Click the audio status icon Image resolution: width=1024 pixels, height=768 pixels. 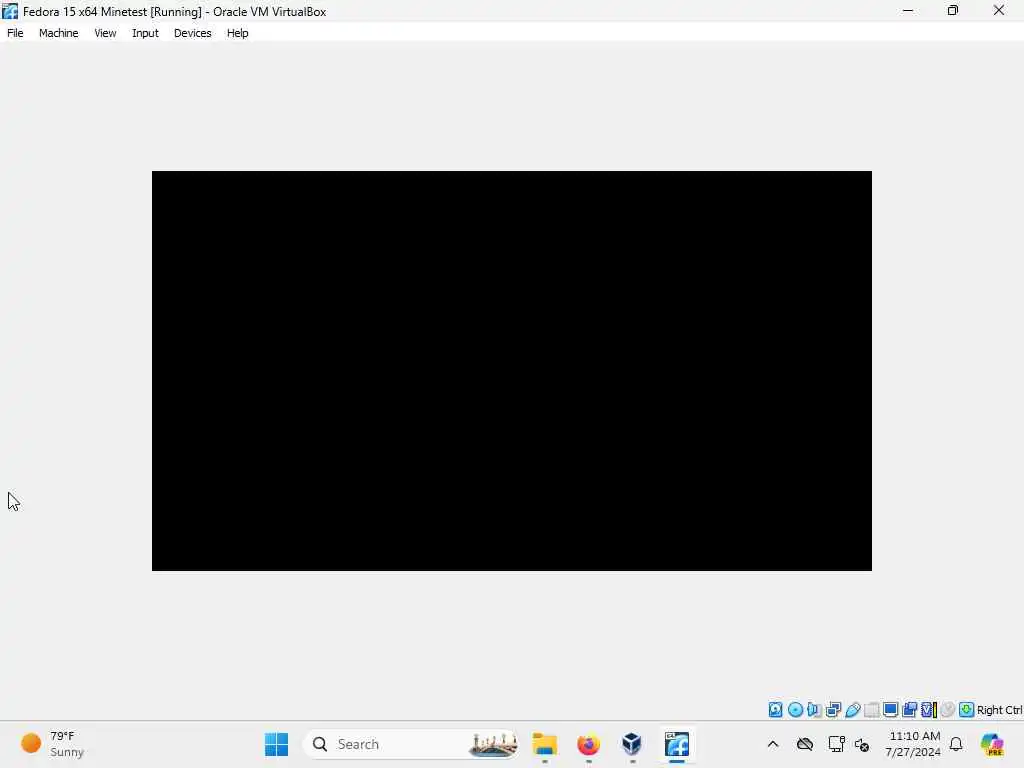(x=814, y=710)
